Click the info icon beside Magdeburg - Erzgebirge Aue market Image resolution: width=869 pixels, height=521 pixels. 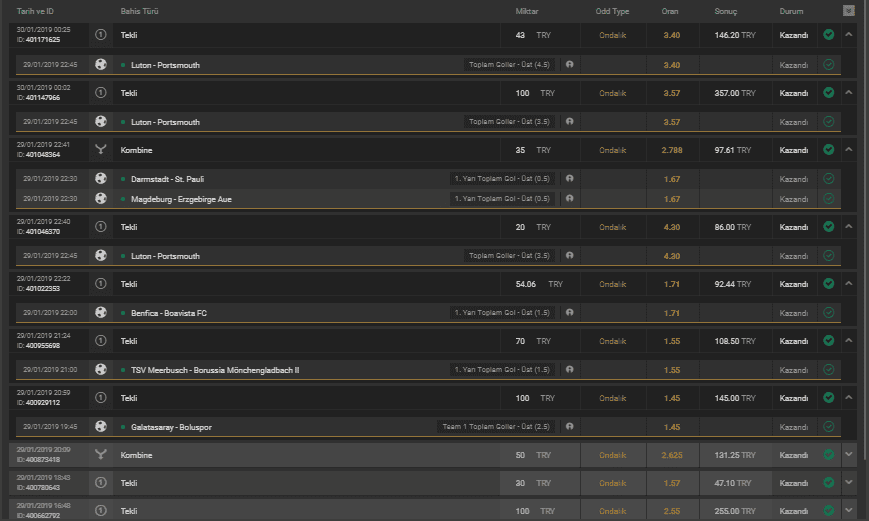[570, 198]
